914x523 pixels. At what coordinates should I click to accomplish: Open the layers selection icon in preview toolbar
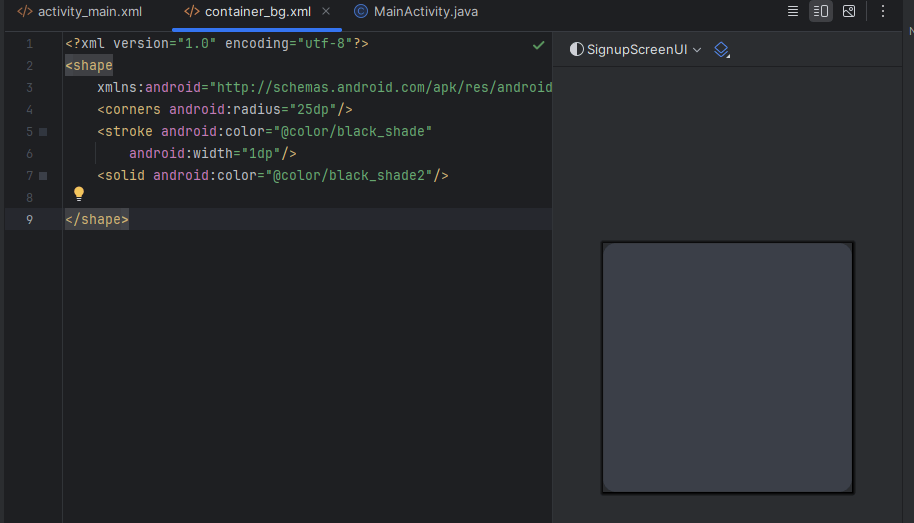[x=722, y=50]
